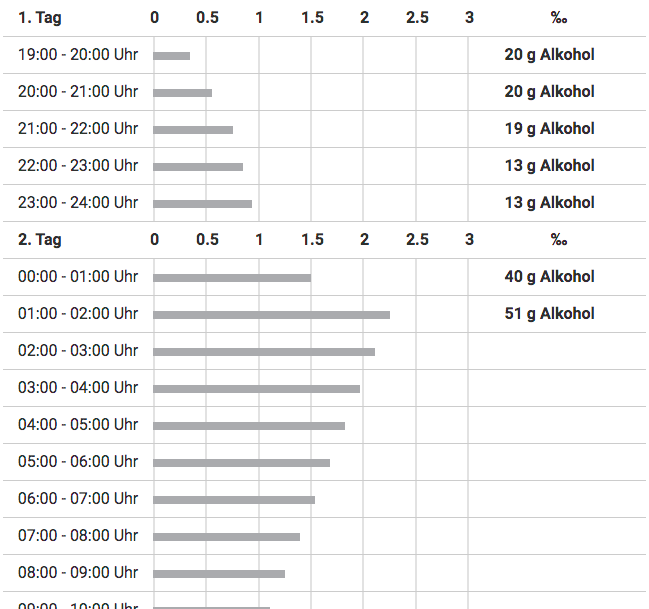
Task: Select the 08:00 - 09:00 Uhr time label
Action: [x=78, y=572]
